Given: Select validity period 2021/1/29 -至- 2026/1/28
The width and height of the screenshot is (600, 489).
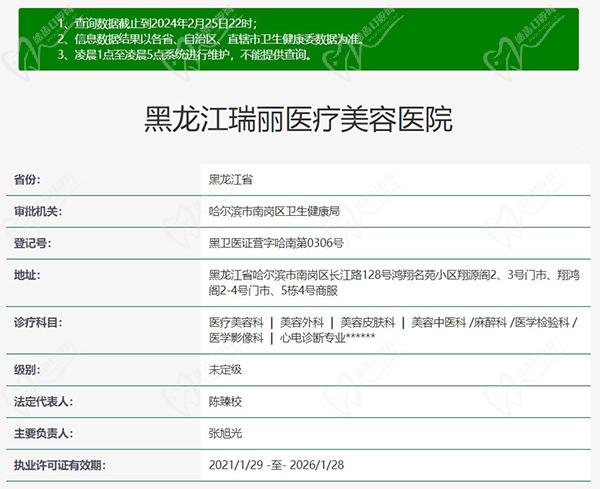Looking at the screenshot, I should tap(276, 465).
